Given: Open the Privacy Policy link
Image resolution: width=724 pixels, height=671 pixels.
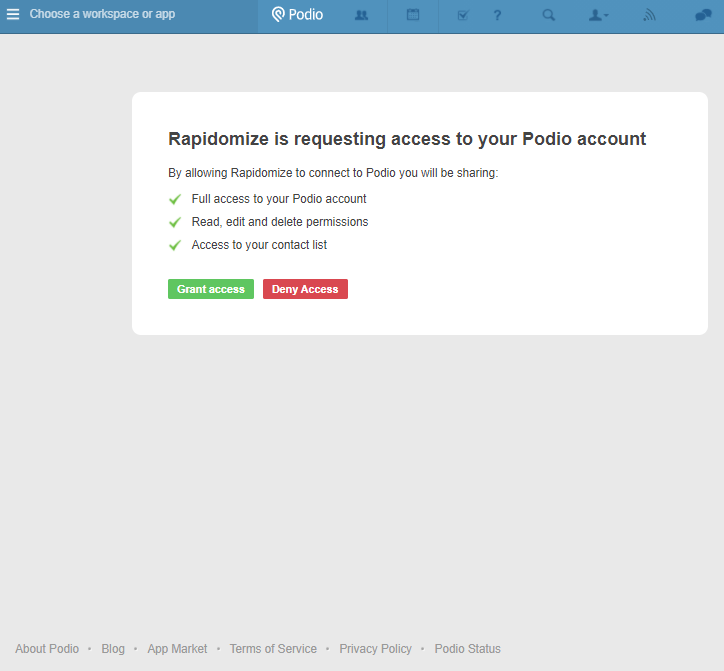Looking at the screenshot, I should 375,649.
